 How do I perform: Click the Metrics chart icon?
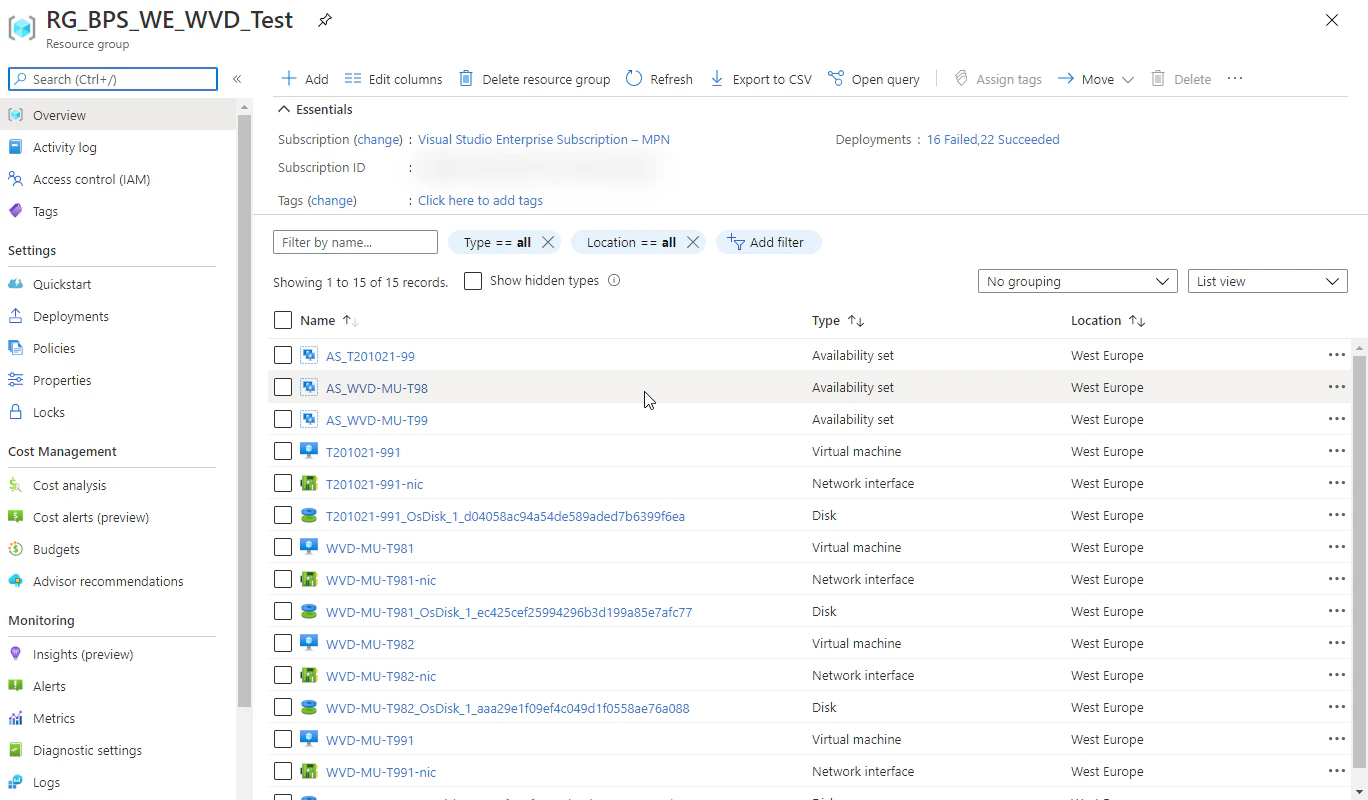[15, 718]
